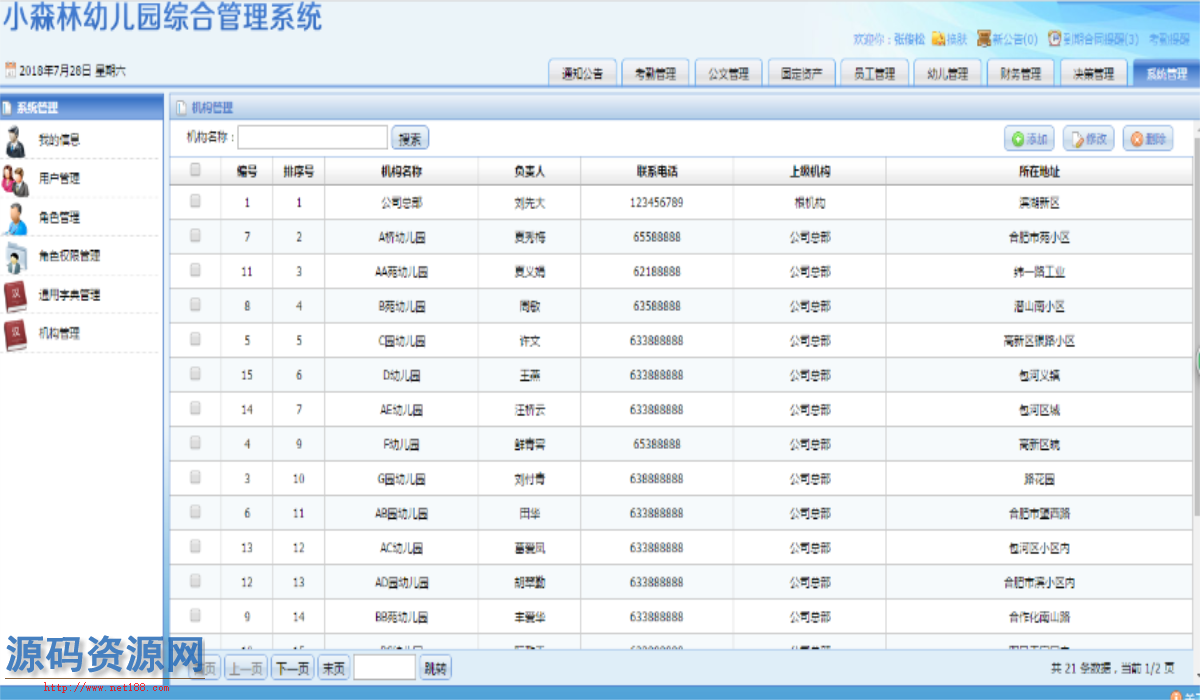Image resolution: width=1200 pixels, height=700 pixels.
Task: Go to the next page with 下一页
Action: point(292,668)
